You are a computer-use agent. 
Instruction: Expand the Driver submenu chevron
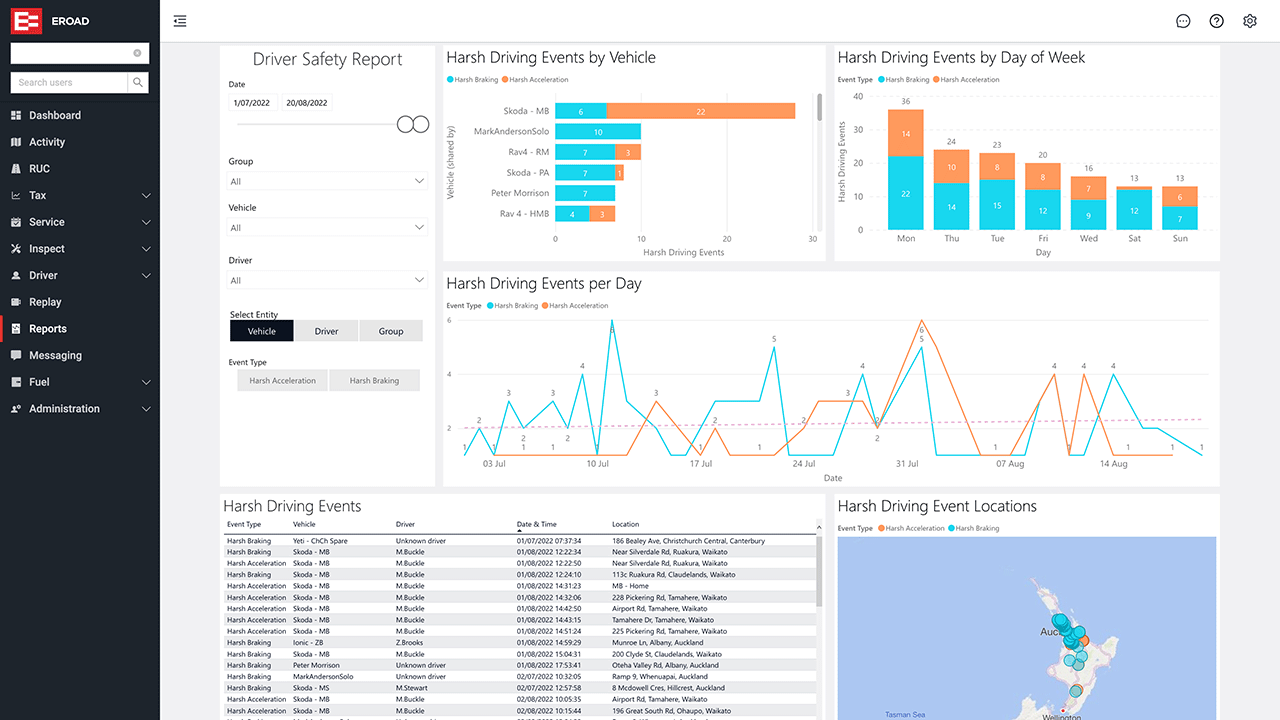click(x=147, y=276)
